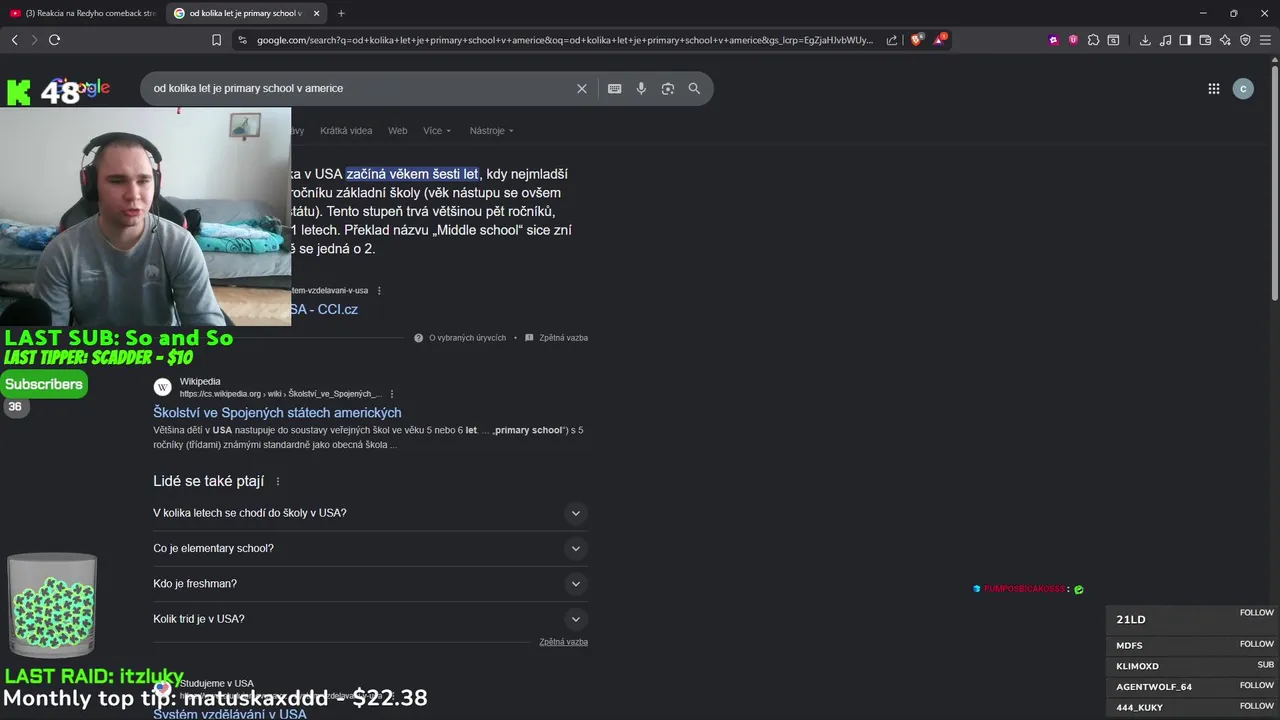Open new tab with plus button
1280x720 pixels.
(x=341, y=13)
